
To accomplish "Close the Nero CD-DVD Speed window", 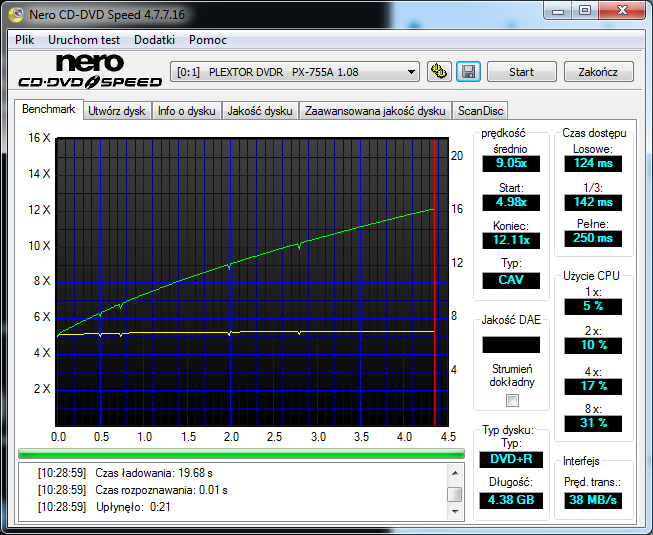I will (x=623, y=11).
